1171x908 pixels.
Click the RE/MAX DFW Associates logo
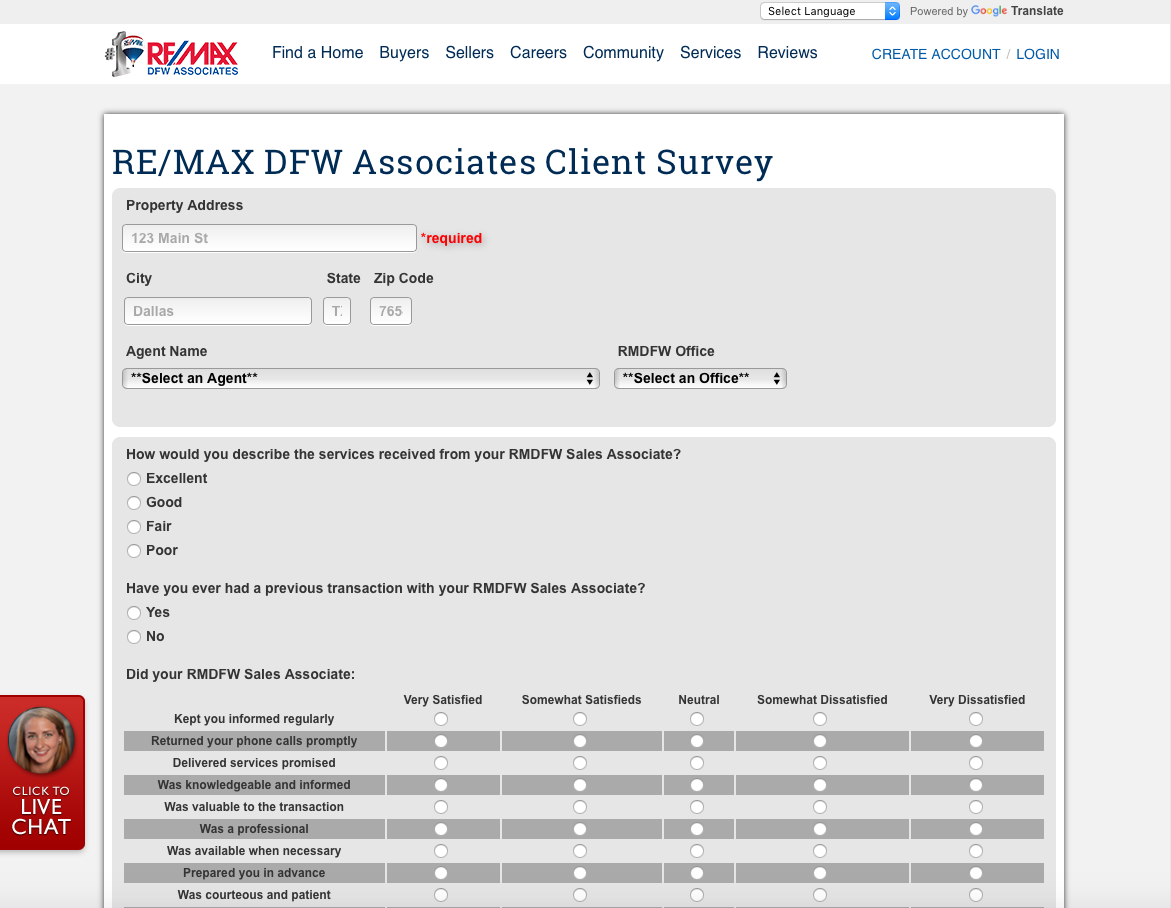pos(172,53)
